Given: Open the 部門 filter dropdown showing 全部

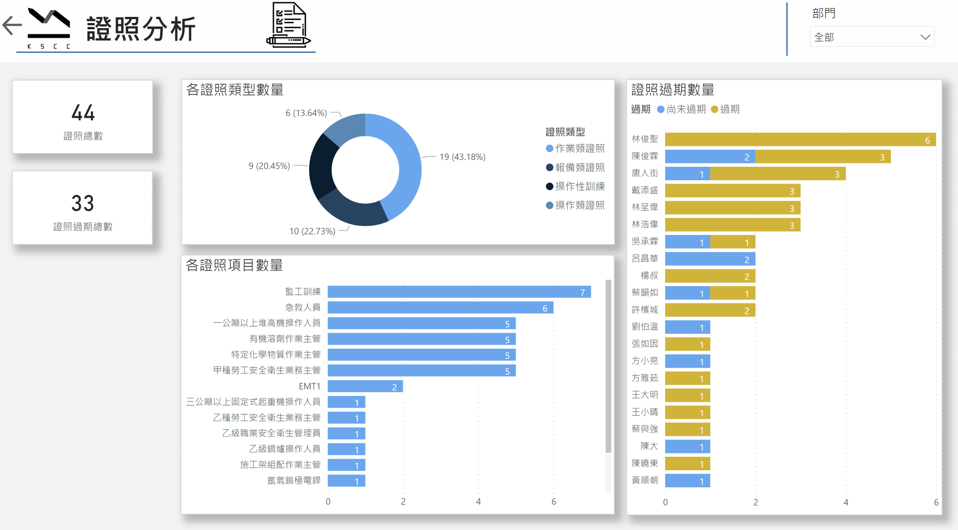Looking at the screenshot, I should pyautogui.click(x=872, y=37).
